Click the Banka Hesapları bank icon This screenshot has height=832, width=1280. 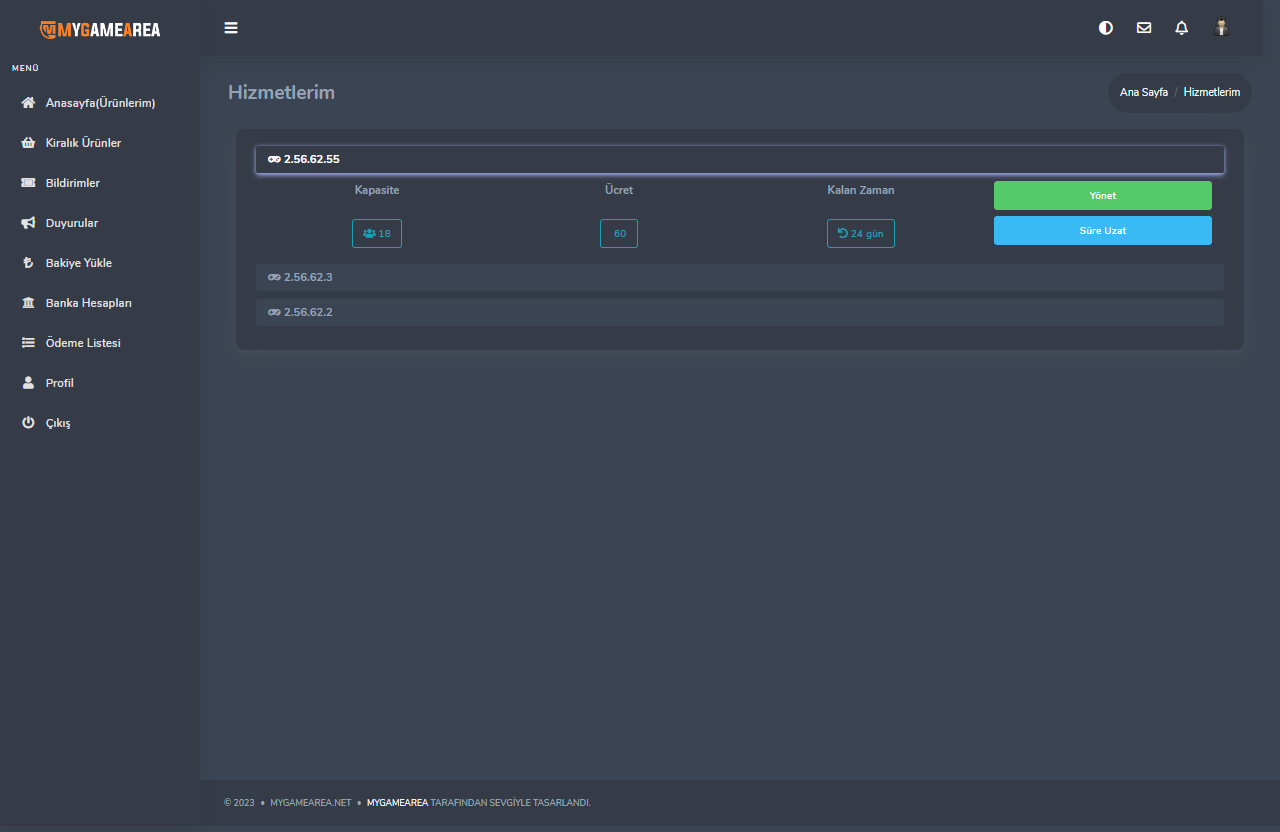[28, 303]
